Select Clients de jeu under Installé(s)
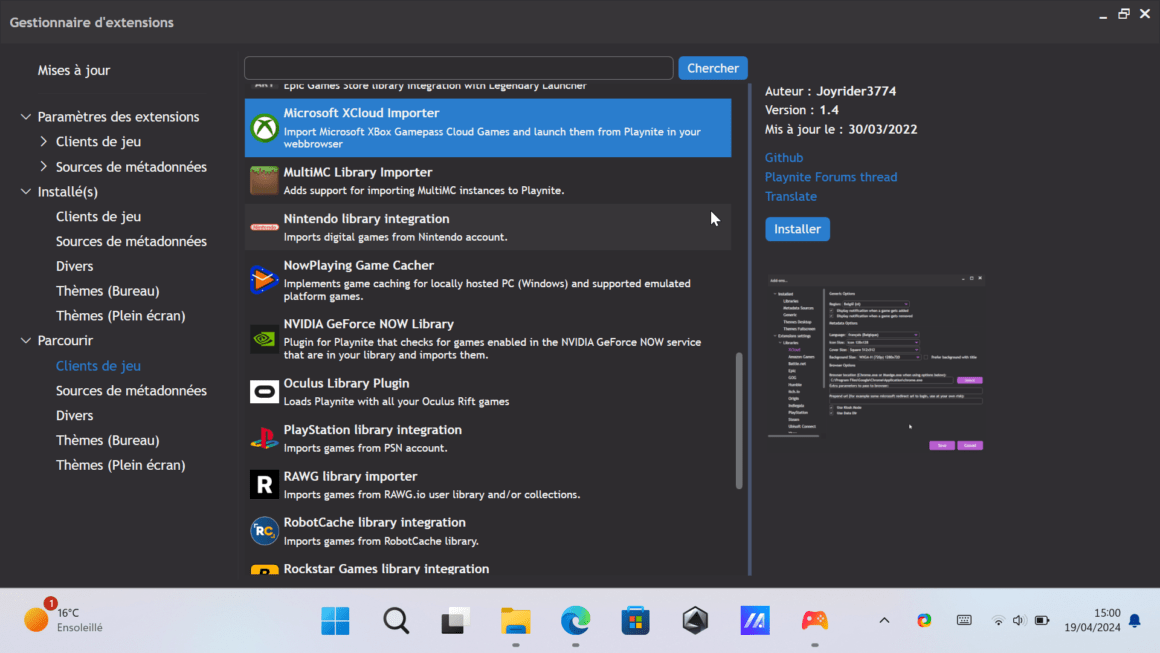This screenshot has width=1160, height=653. coord(98,217)
